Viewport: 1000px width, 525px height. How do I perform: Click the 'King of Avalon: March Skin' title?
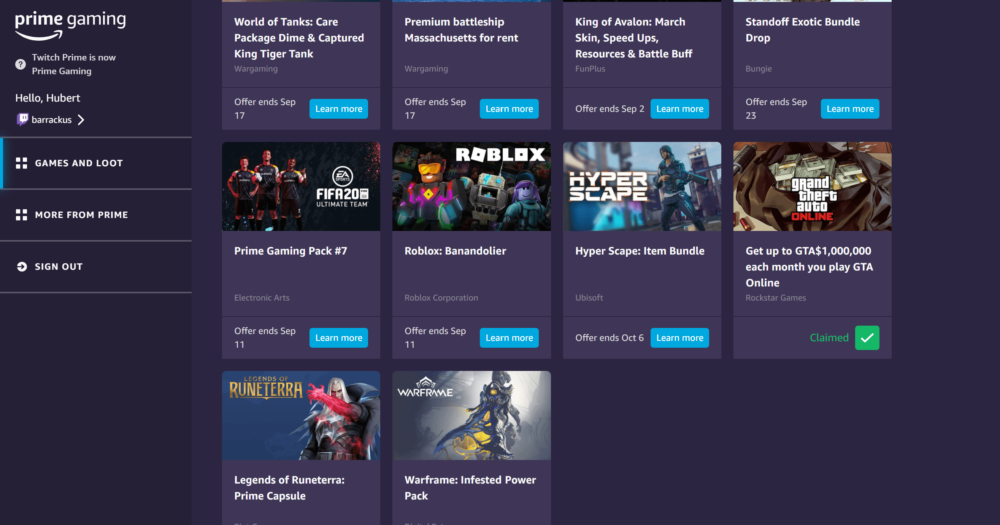633,38
